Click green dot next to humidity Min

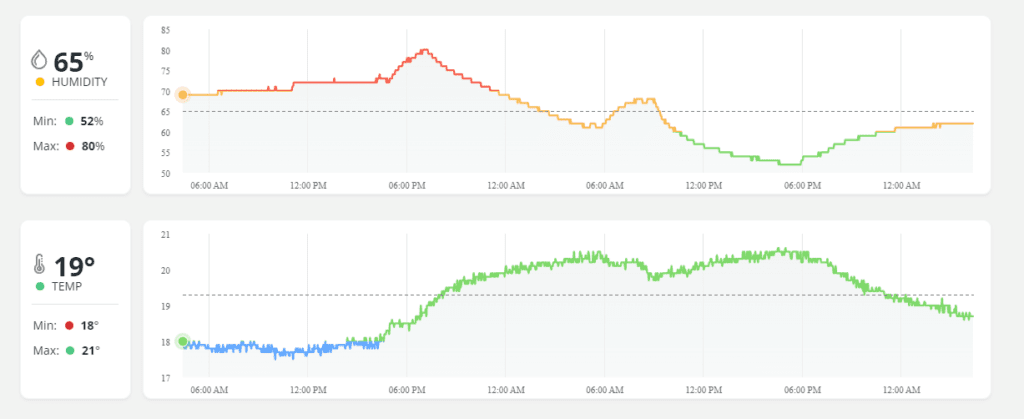pyautogui.click(x=69, y=121)
